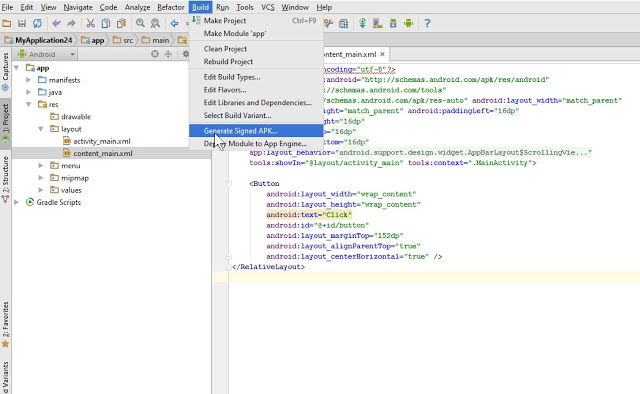Click Collapse All icon in Project panel
This screenshot has width=640, height=394.
(168, 54)
